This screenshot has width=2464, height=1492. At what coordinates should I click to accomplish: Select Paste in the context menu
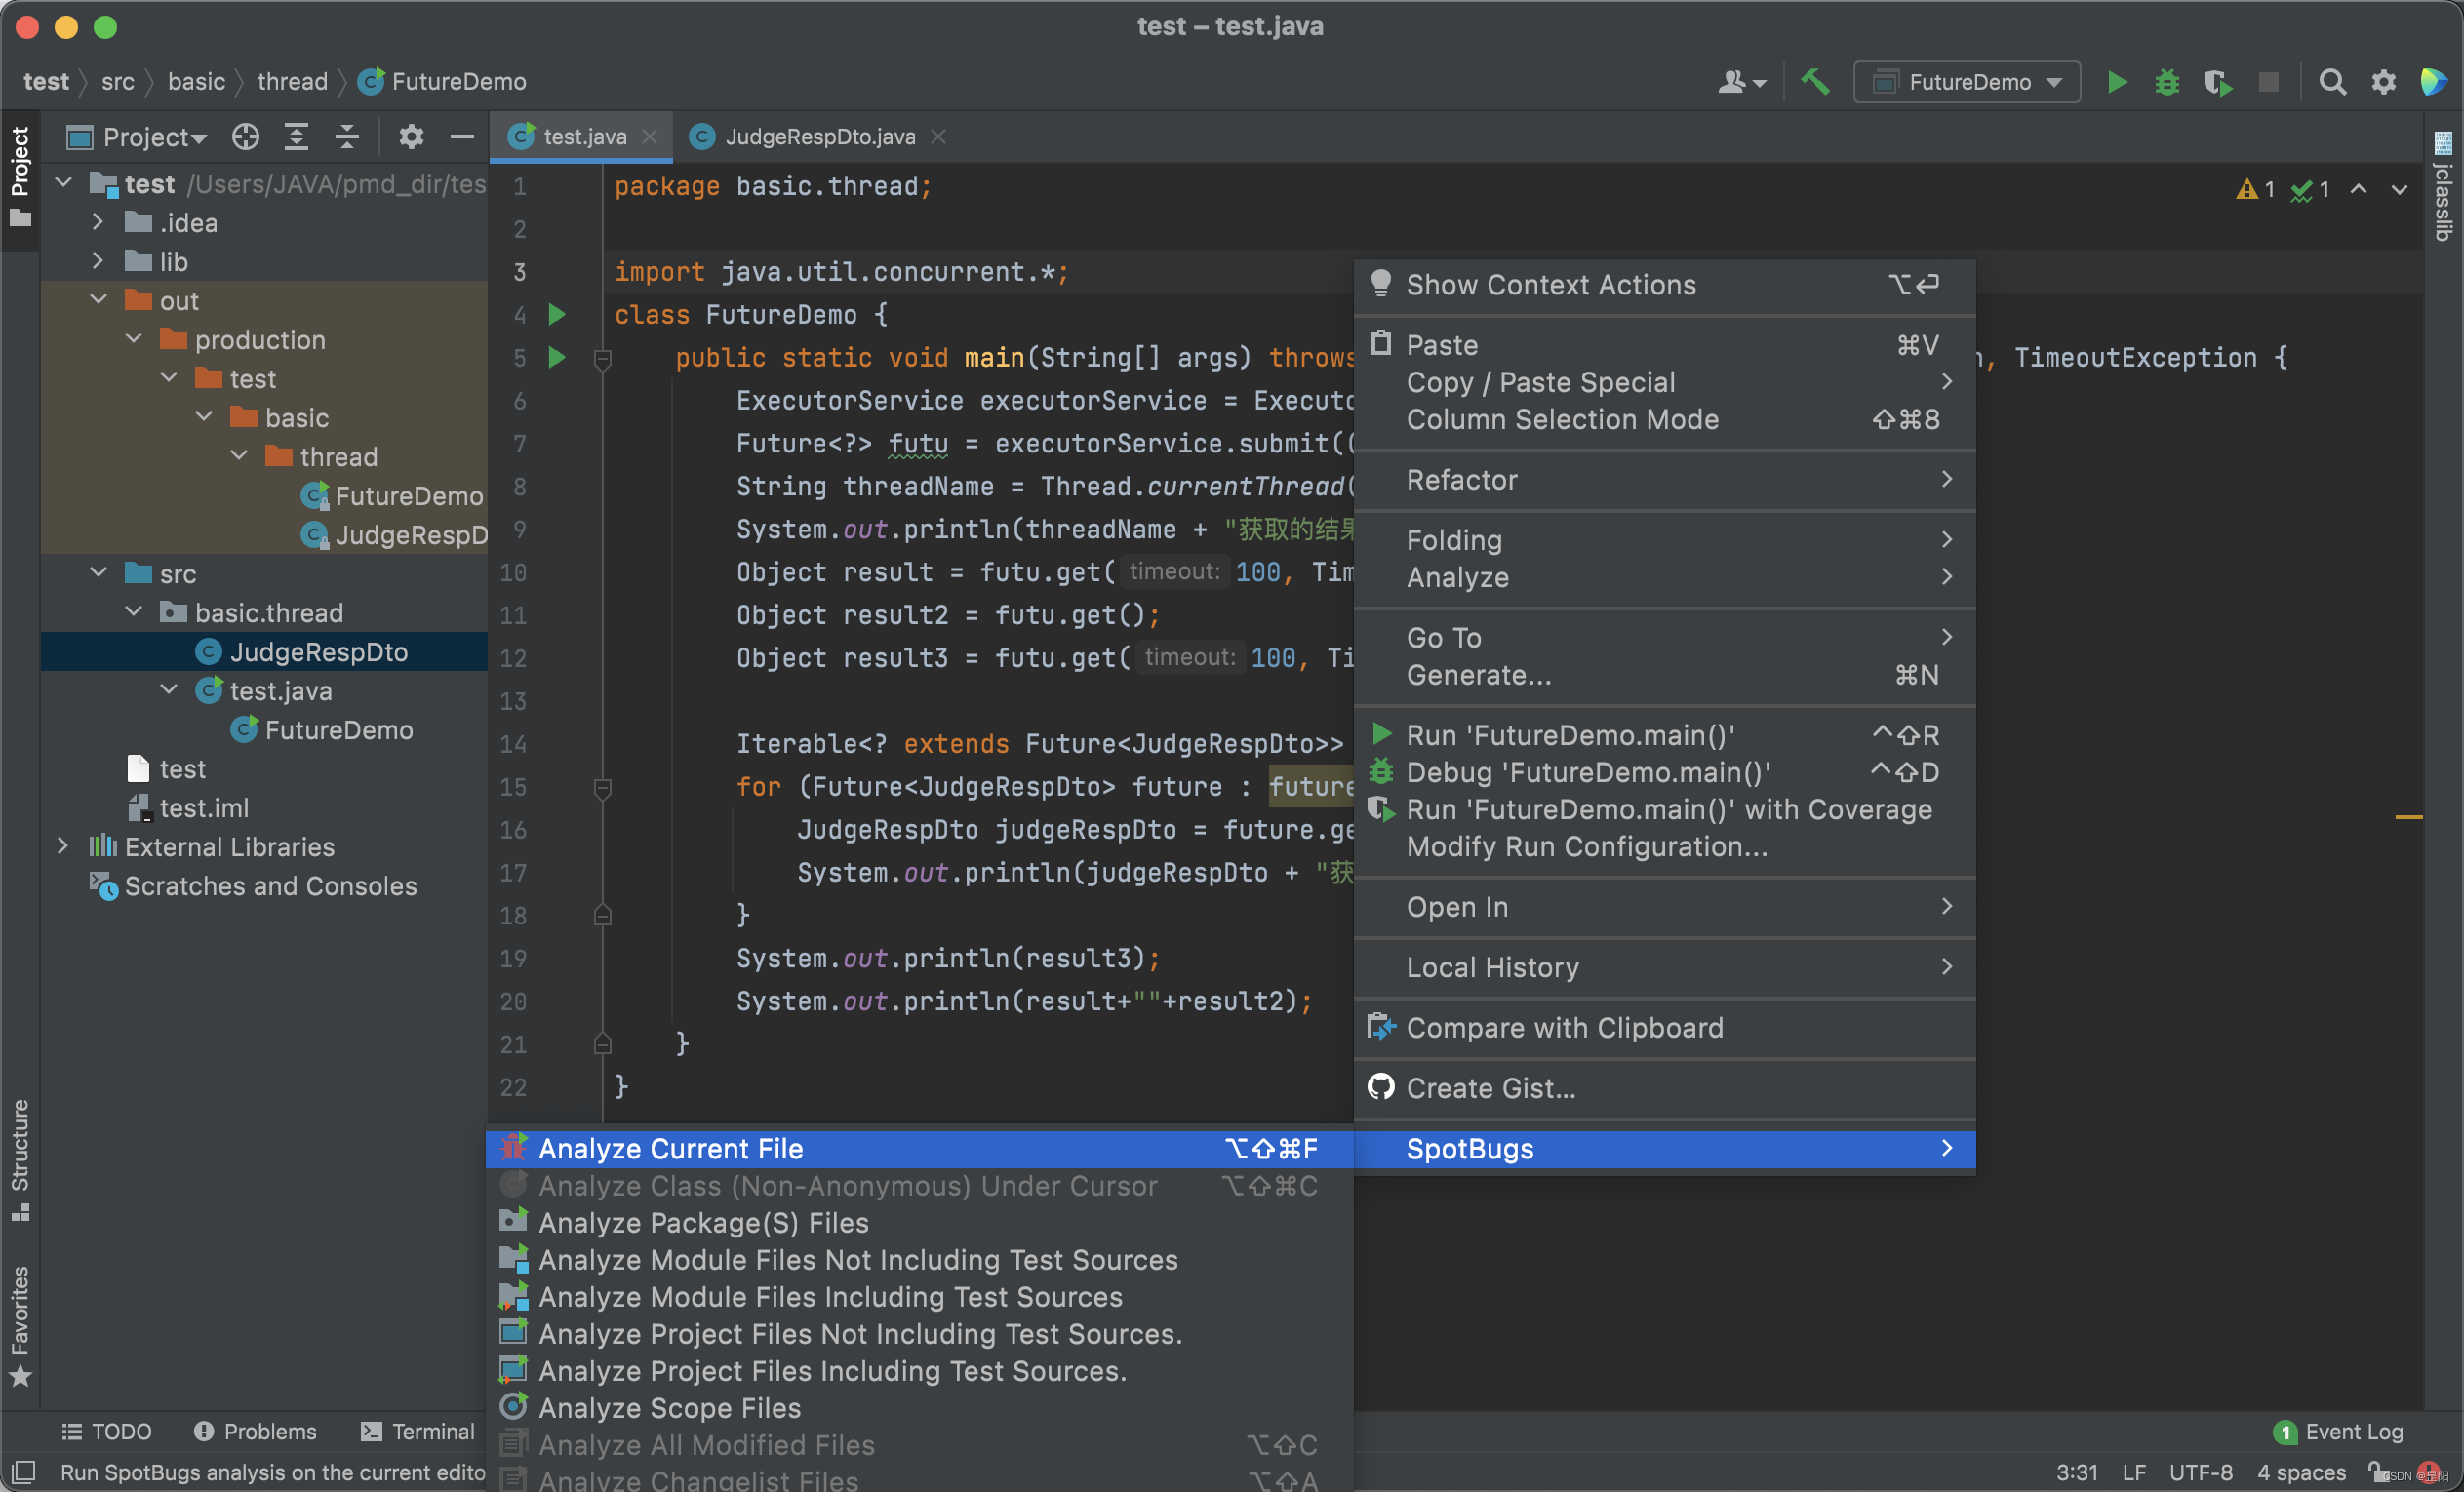[x=1664, y=345]
